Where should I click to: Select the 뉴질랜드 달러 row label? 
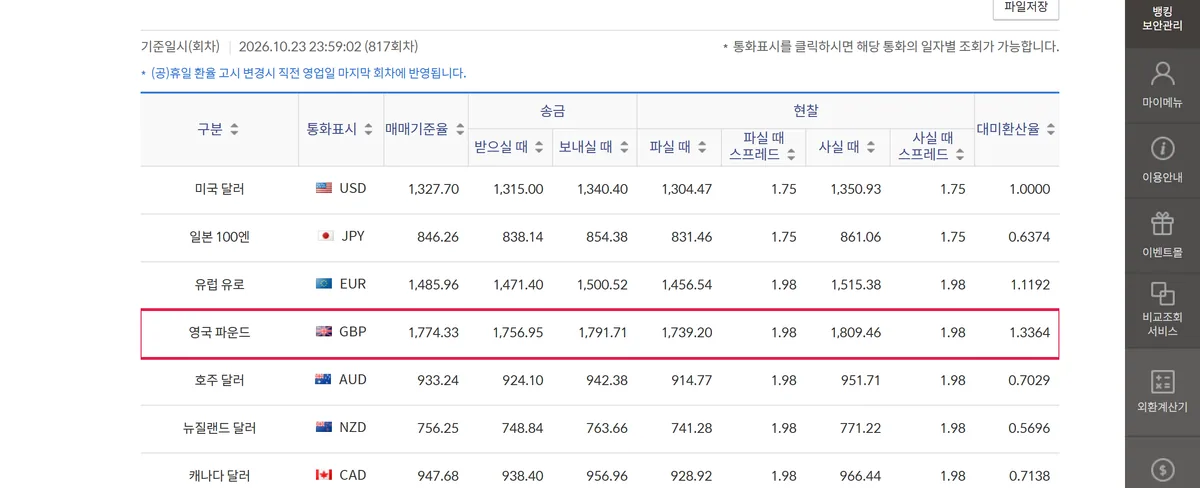pyautogui.click(x=219, y=428)
